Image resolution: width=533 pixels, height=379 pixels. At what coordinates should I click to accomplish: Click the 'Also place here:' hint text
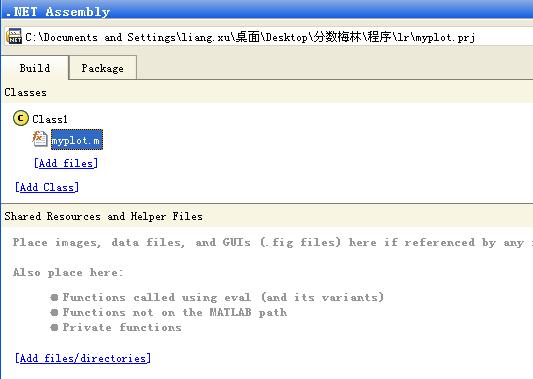(68, 273)
